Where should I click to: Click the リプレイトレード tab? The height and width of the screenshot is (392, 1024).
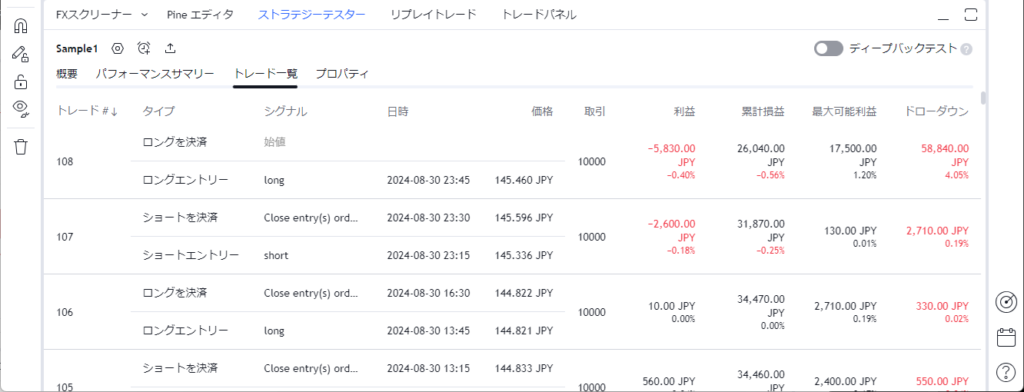(x=434, y=14)
